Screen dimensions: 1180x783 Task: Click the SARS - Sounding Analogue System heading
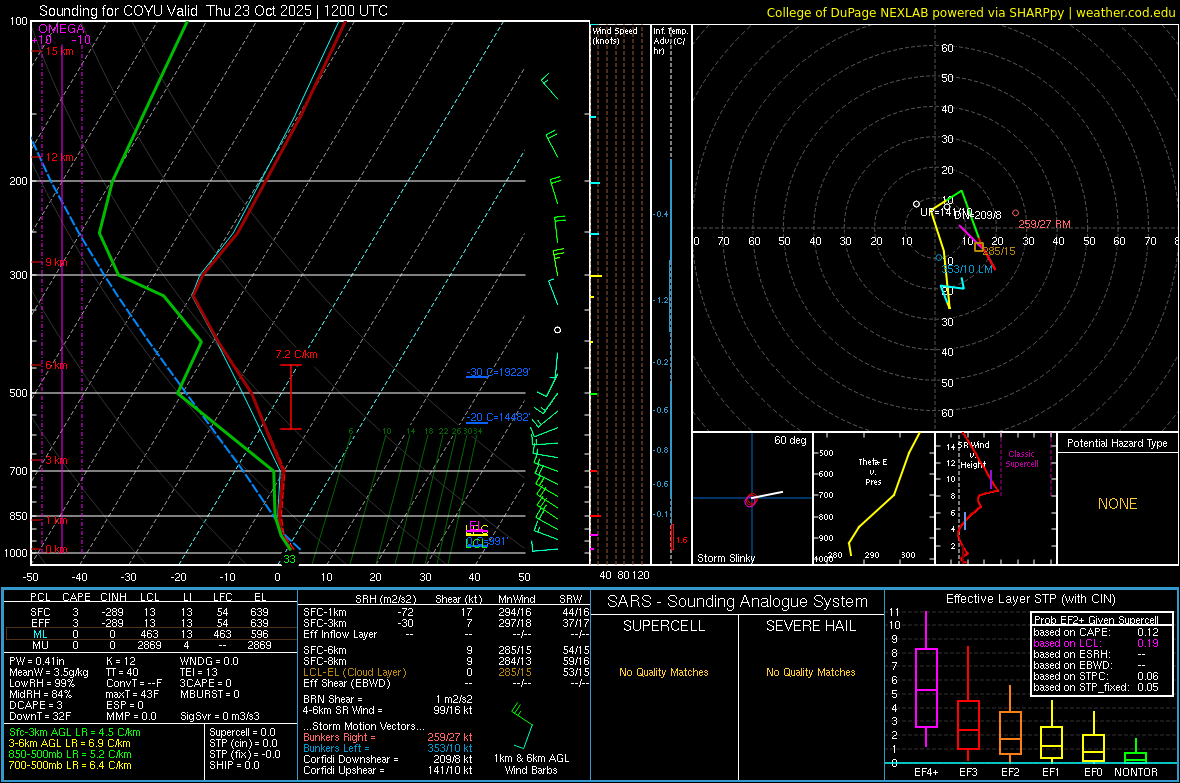(737, 602)
